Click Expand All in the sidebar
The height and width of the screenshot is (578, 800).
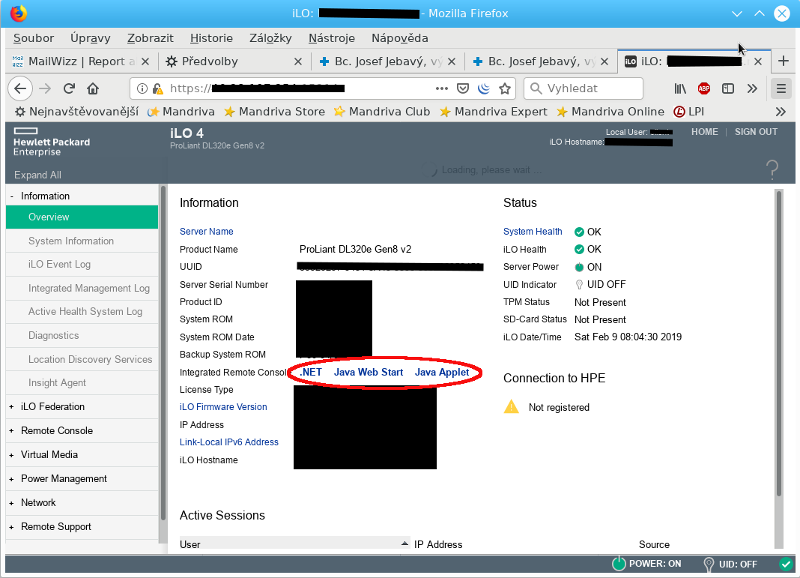tap(38, 175)
